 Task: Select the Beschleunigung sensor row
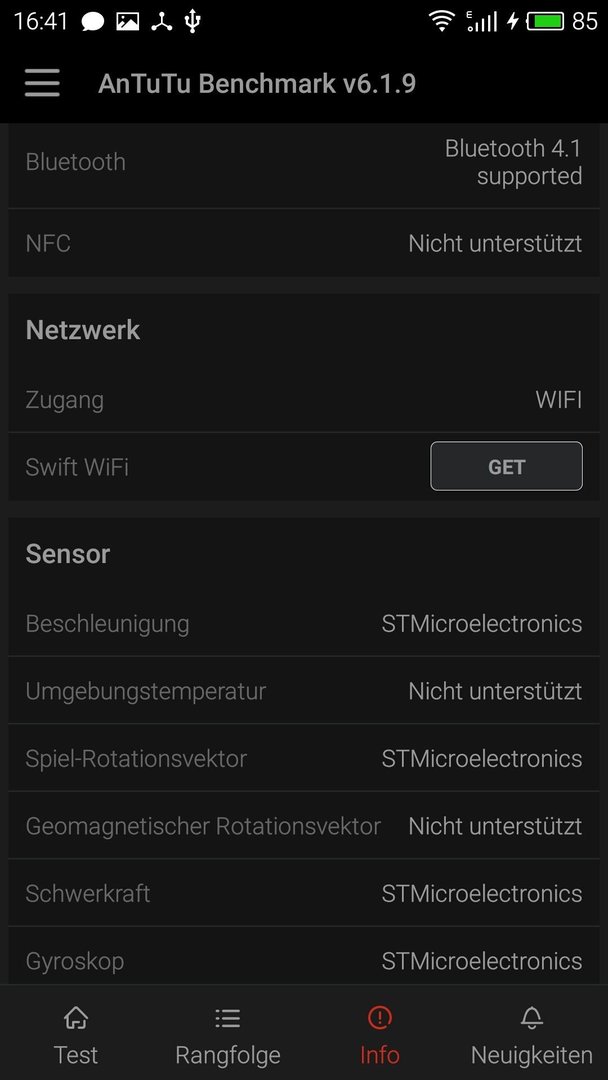click(304, 623)
